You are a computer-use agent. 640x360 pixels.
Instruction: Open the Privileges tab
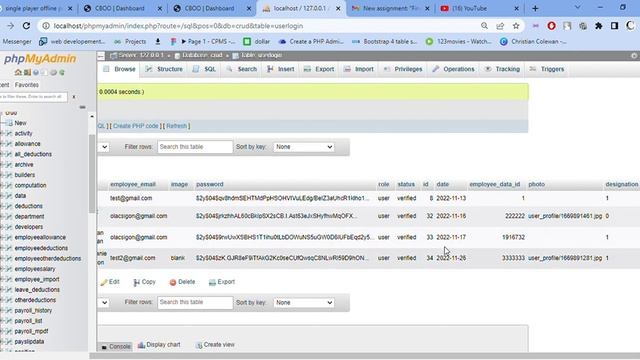[403, 69]
